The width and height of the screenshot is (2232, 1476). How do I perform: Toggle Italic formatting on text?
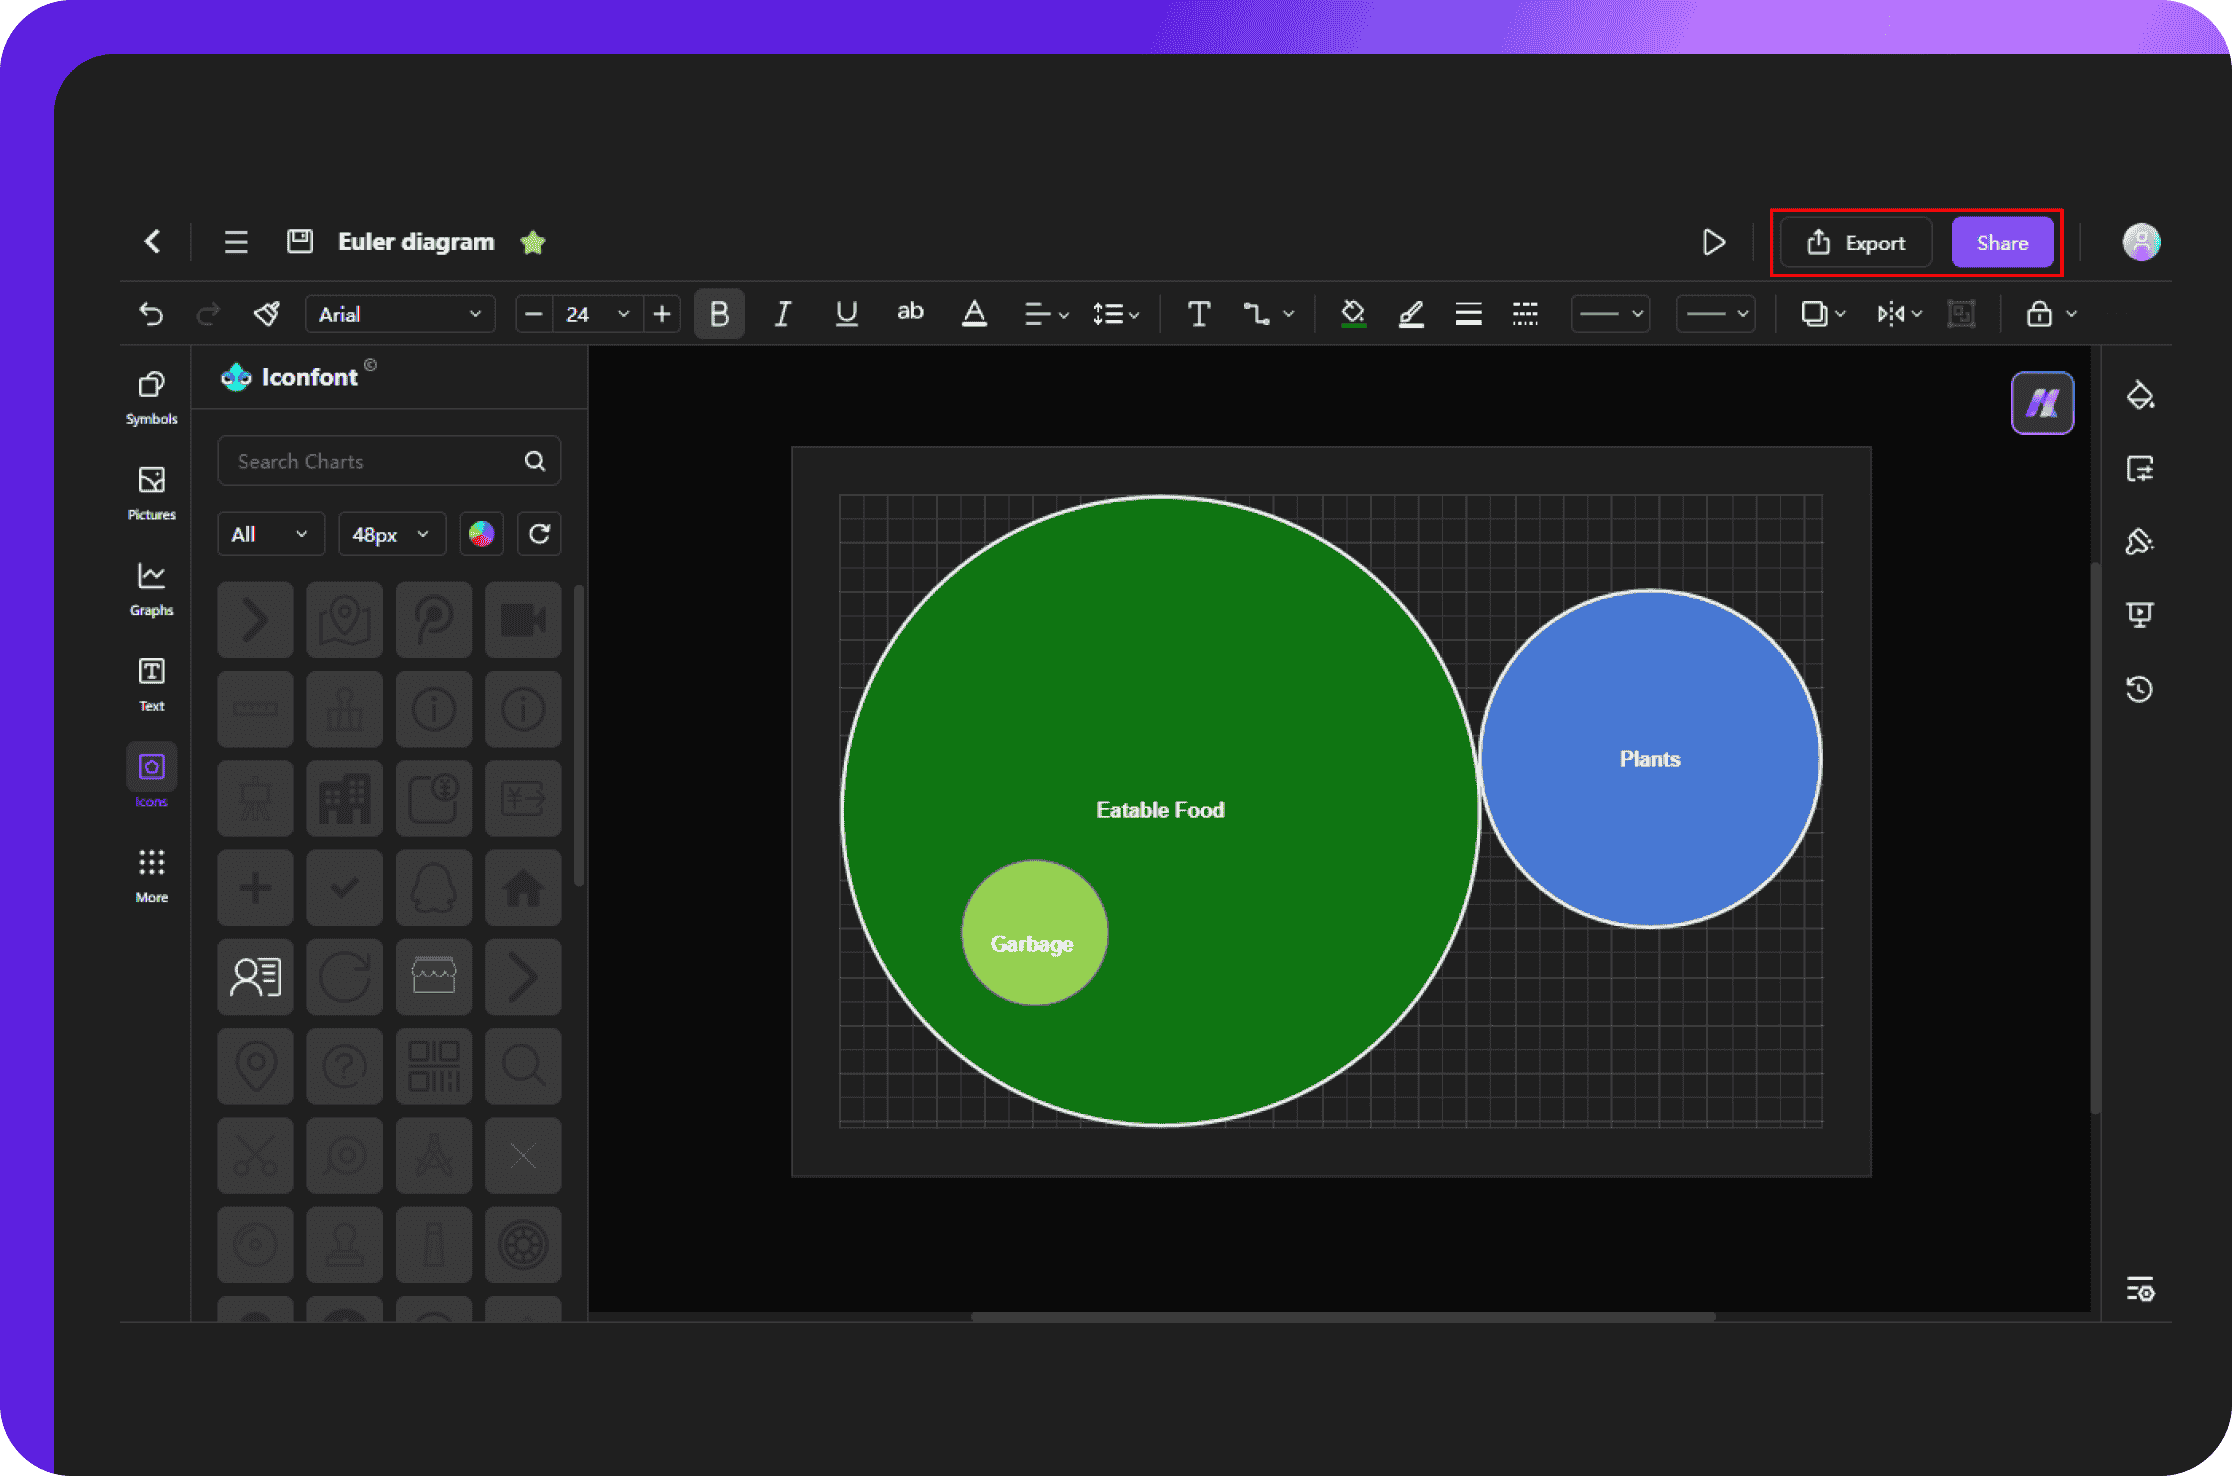pos(782,315)
